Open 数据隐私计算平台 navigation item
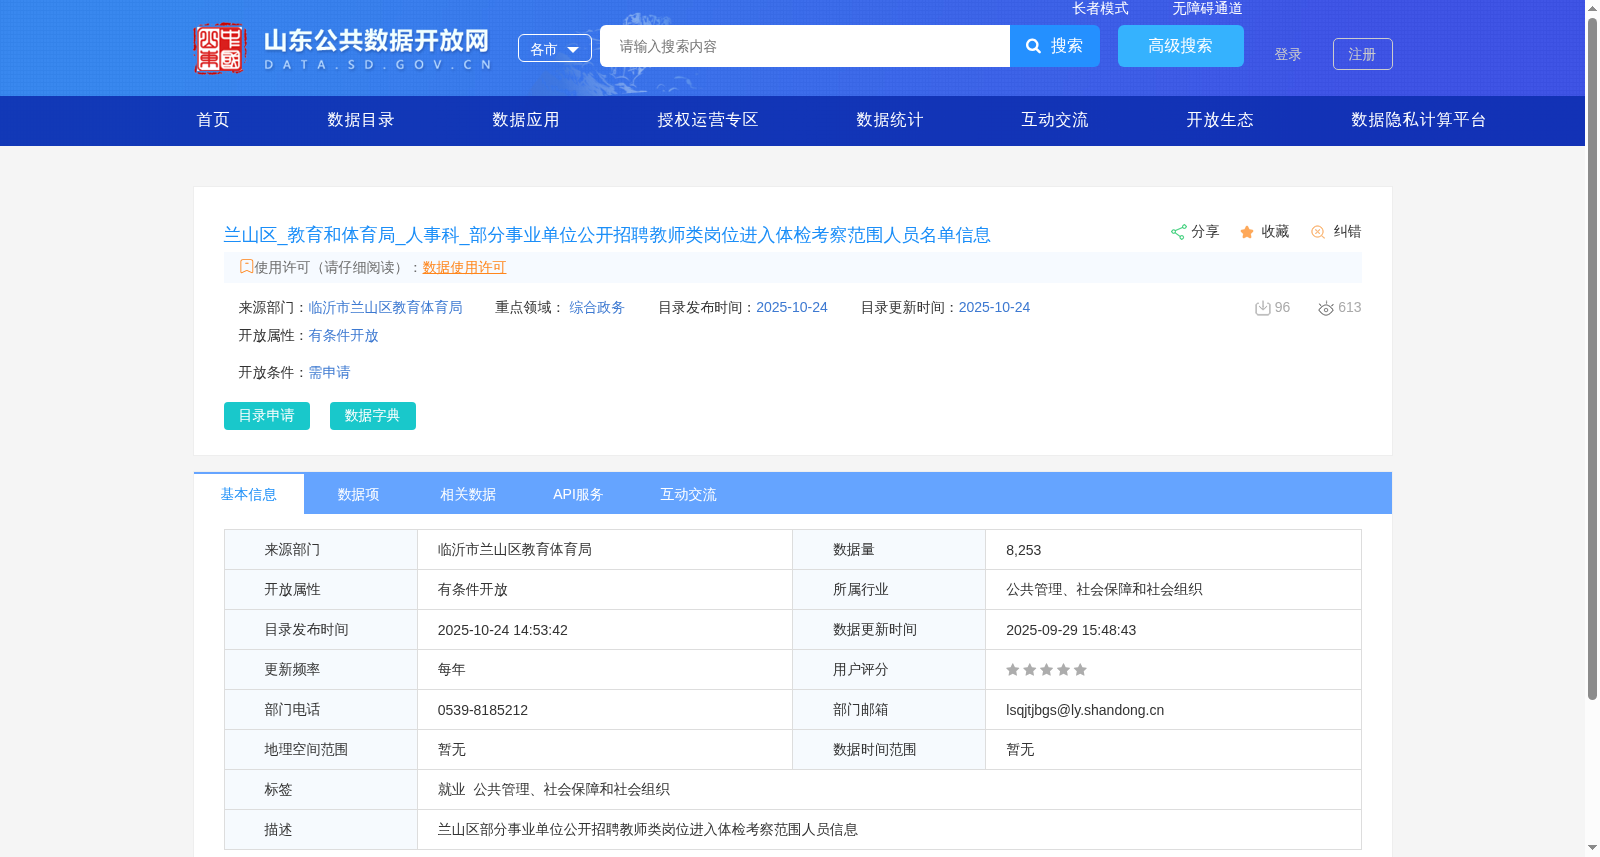1600x857 pixels. [x=1419, y=120]
